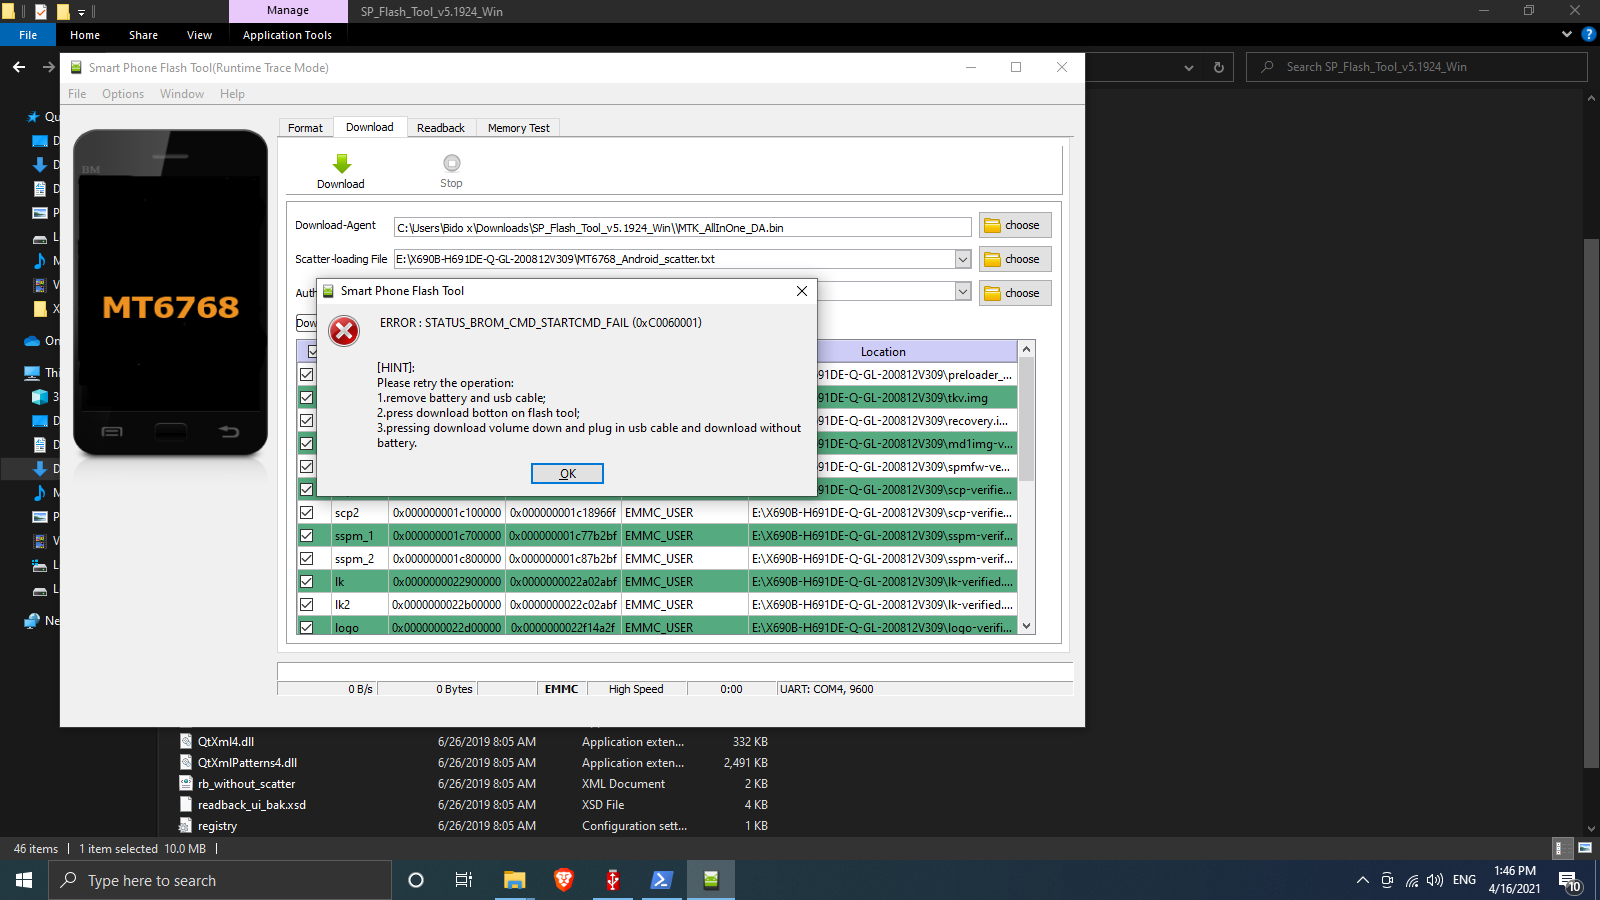Click the SP Flash Tool taskbar icon
Screen dimensions: 1600x900
[x=711, y=880]
